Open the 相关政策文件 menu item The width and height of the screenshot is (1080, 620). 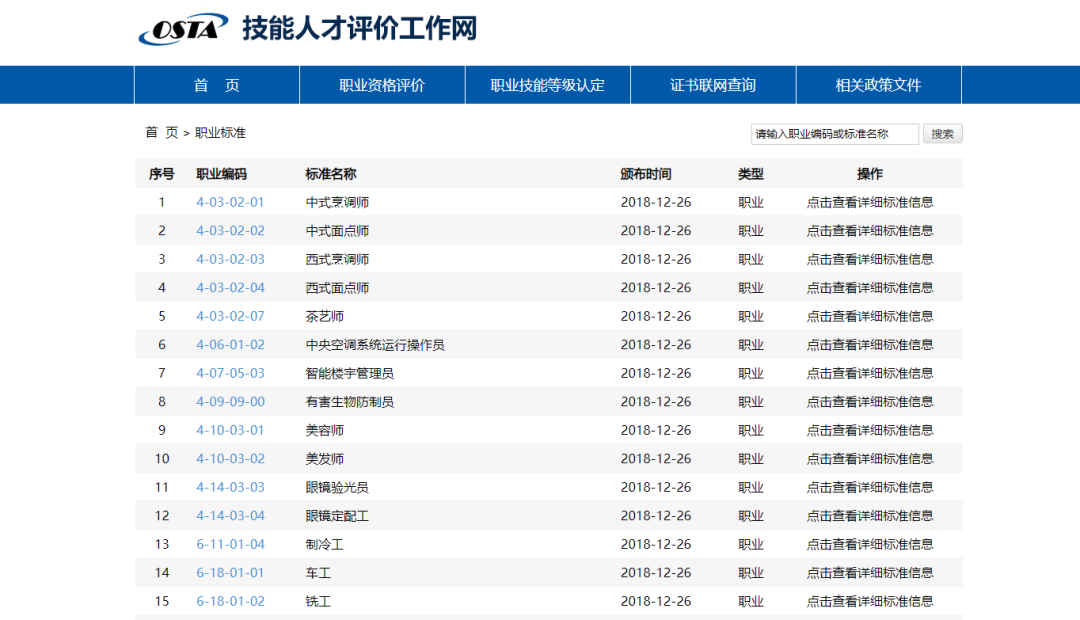click(877, 85)
